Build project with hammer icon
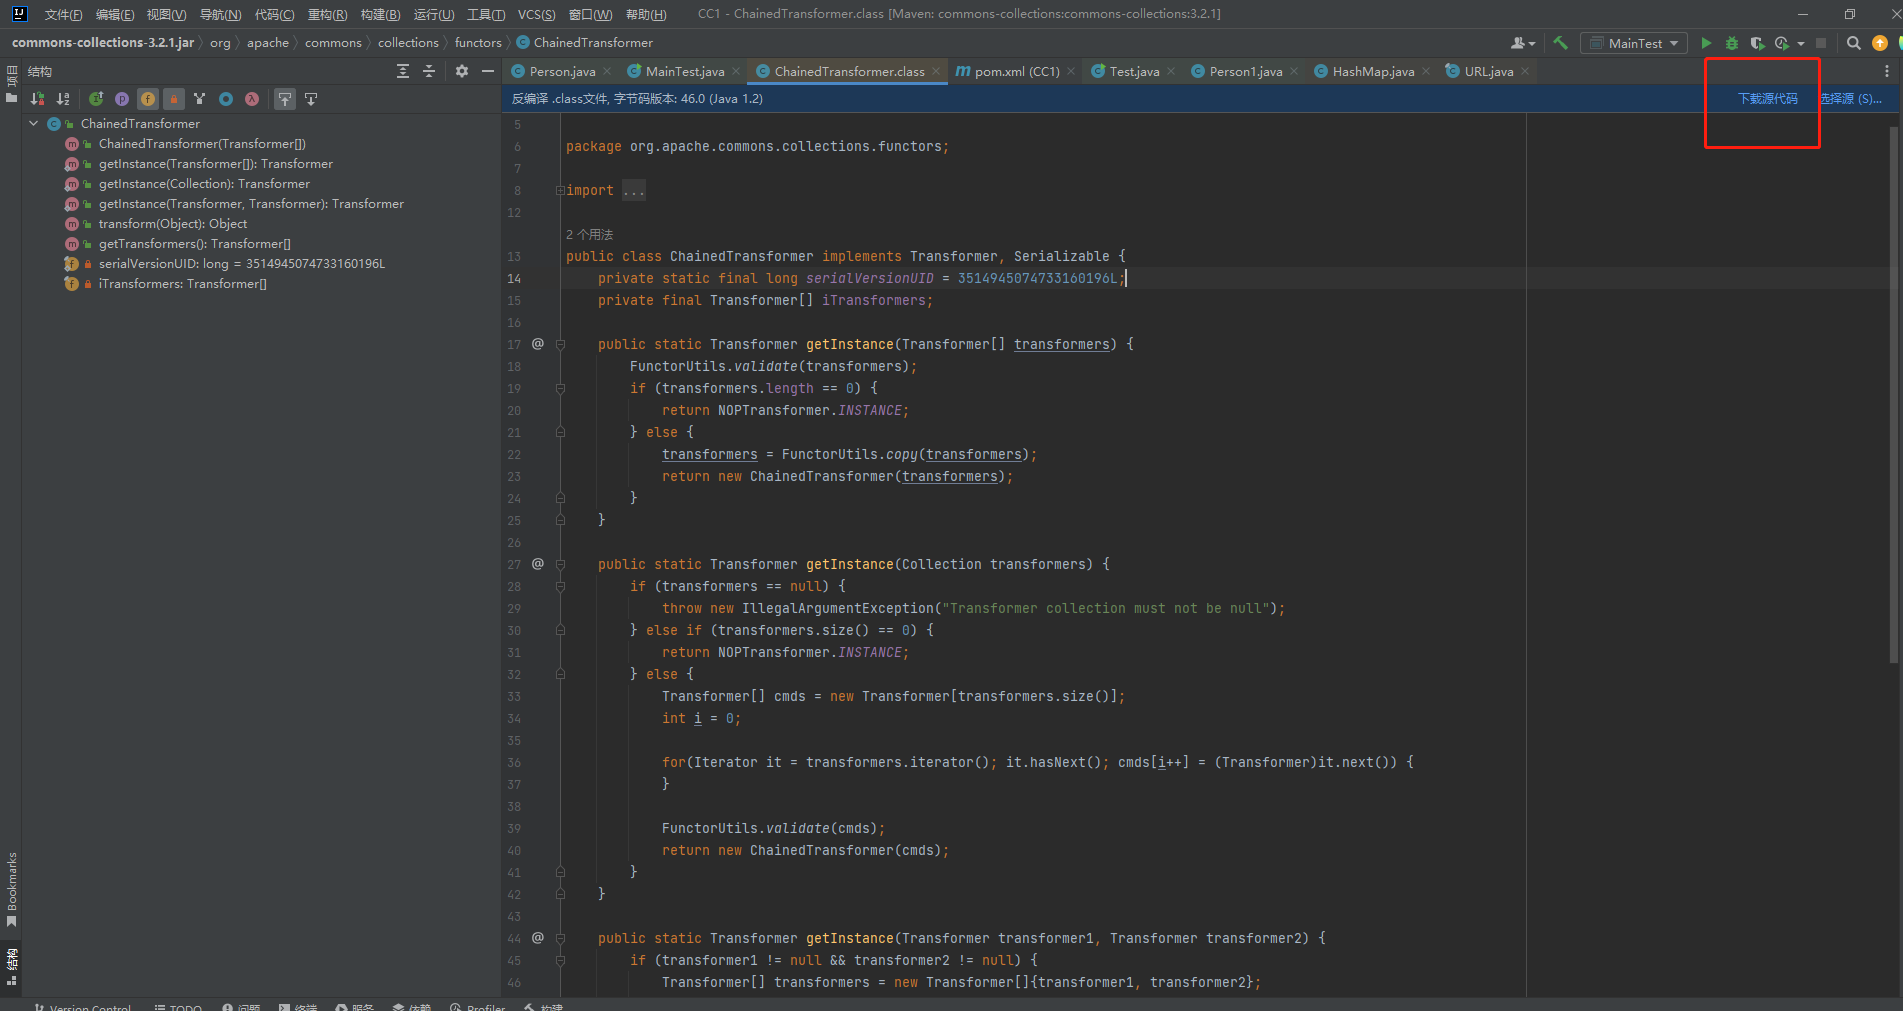Screen dimensions: 1903x1011 (x=1561, y=43)
